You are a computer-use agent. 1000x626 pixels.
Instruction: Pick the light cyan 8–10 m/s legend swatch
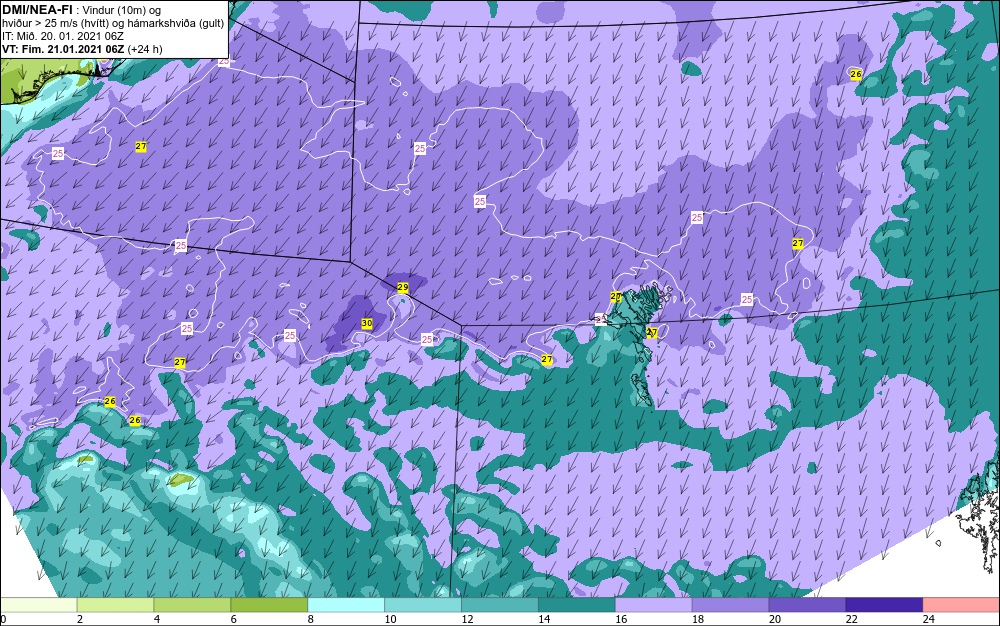[x=346, y=605]
